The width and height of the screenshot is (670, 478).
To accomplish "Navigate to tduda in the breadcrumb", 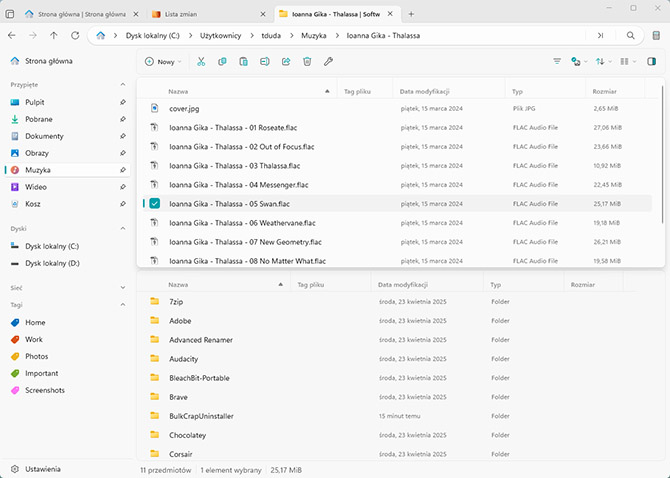I will (x=271, y=35).
